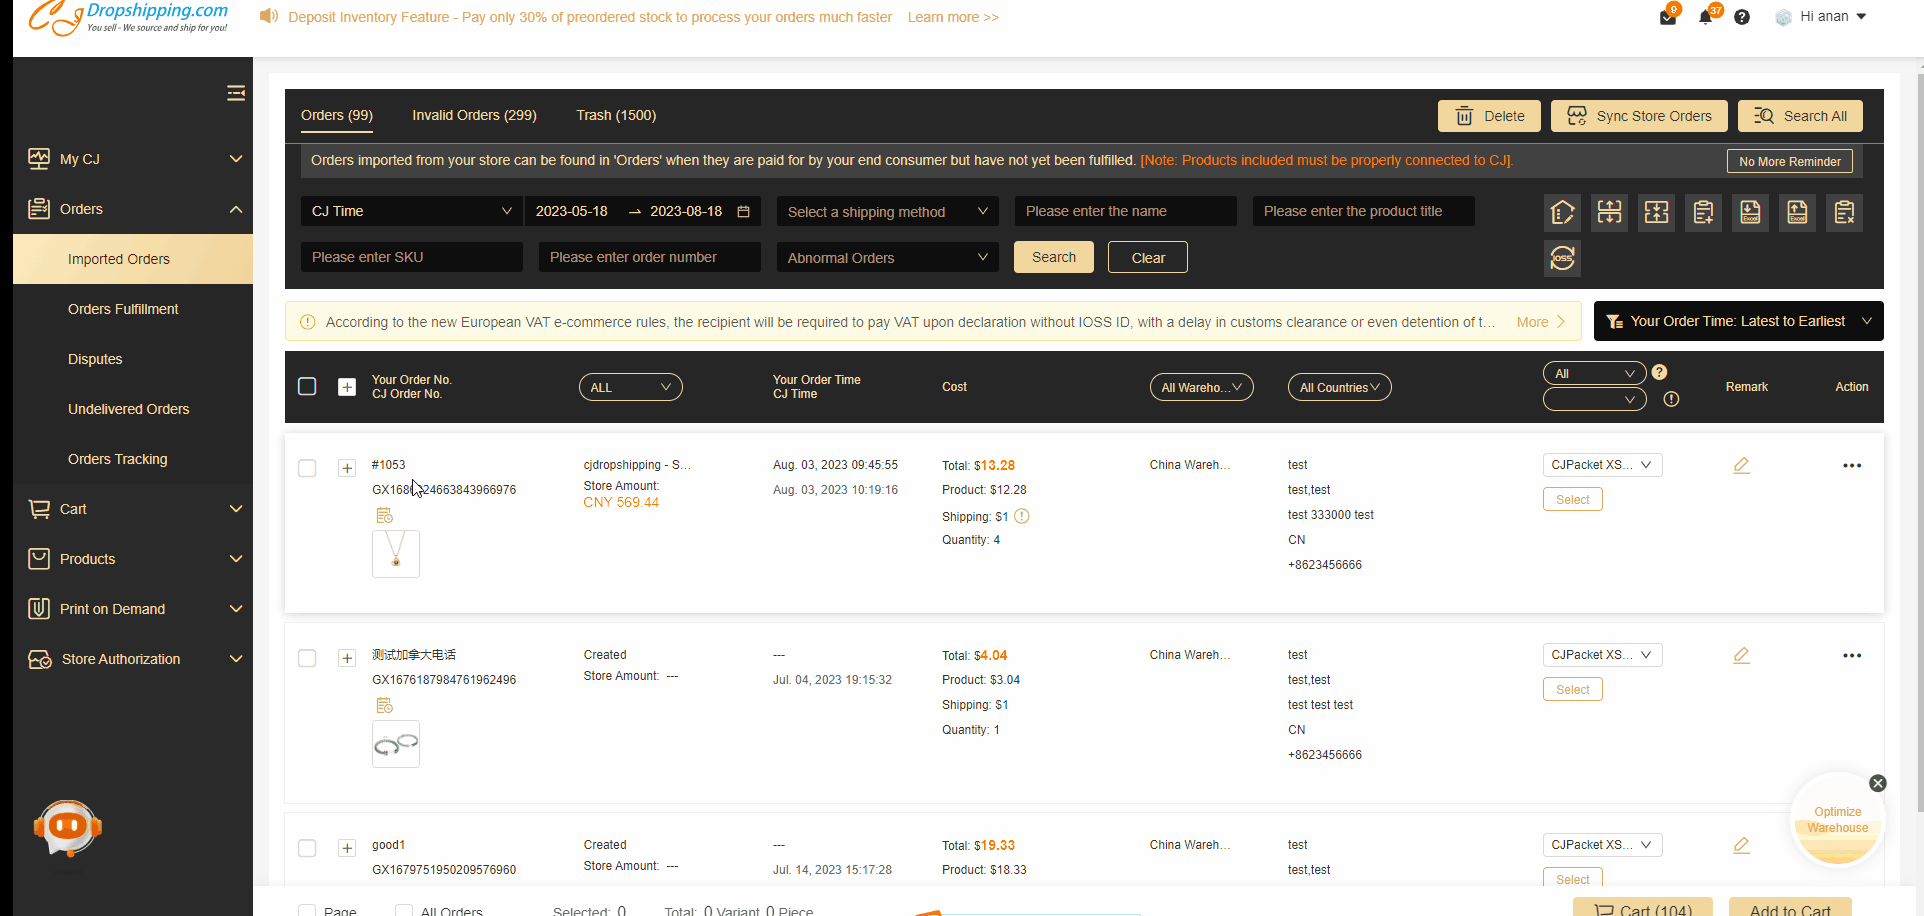Click the notification bell icon
This screenshot has height=916, width=1924.
pos(1706,17)
